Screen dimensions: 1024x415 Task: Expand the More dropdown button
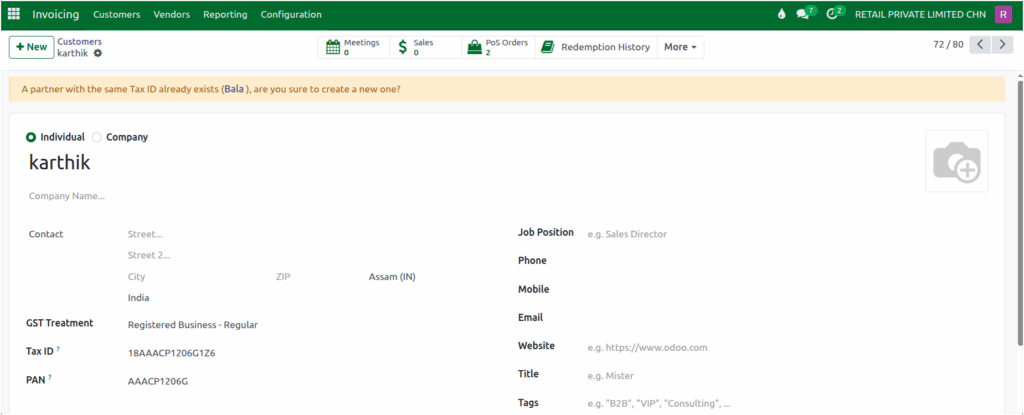click(680, 47)
